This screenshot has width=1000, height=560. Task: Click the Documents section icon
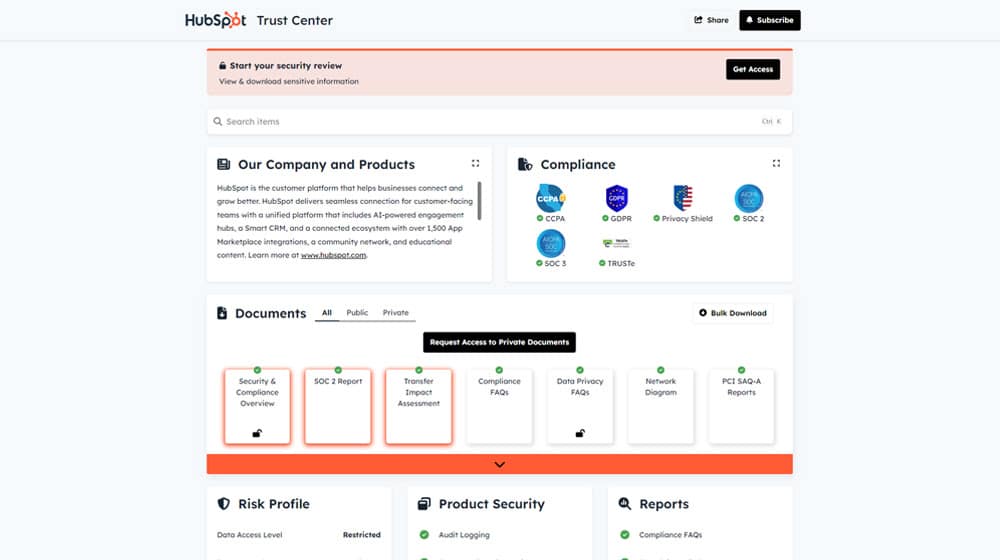coord(222,313)
